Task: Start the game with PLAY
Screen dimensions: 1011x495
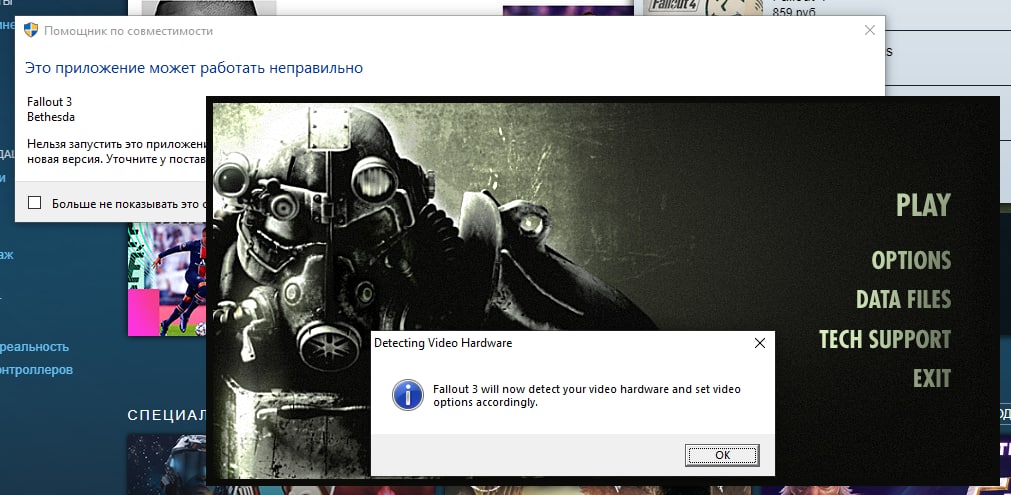Action: tap(923, 205)
